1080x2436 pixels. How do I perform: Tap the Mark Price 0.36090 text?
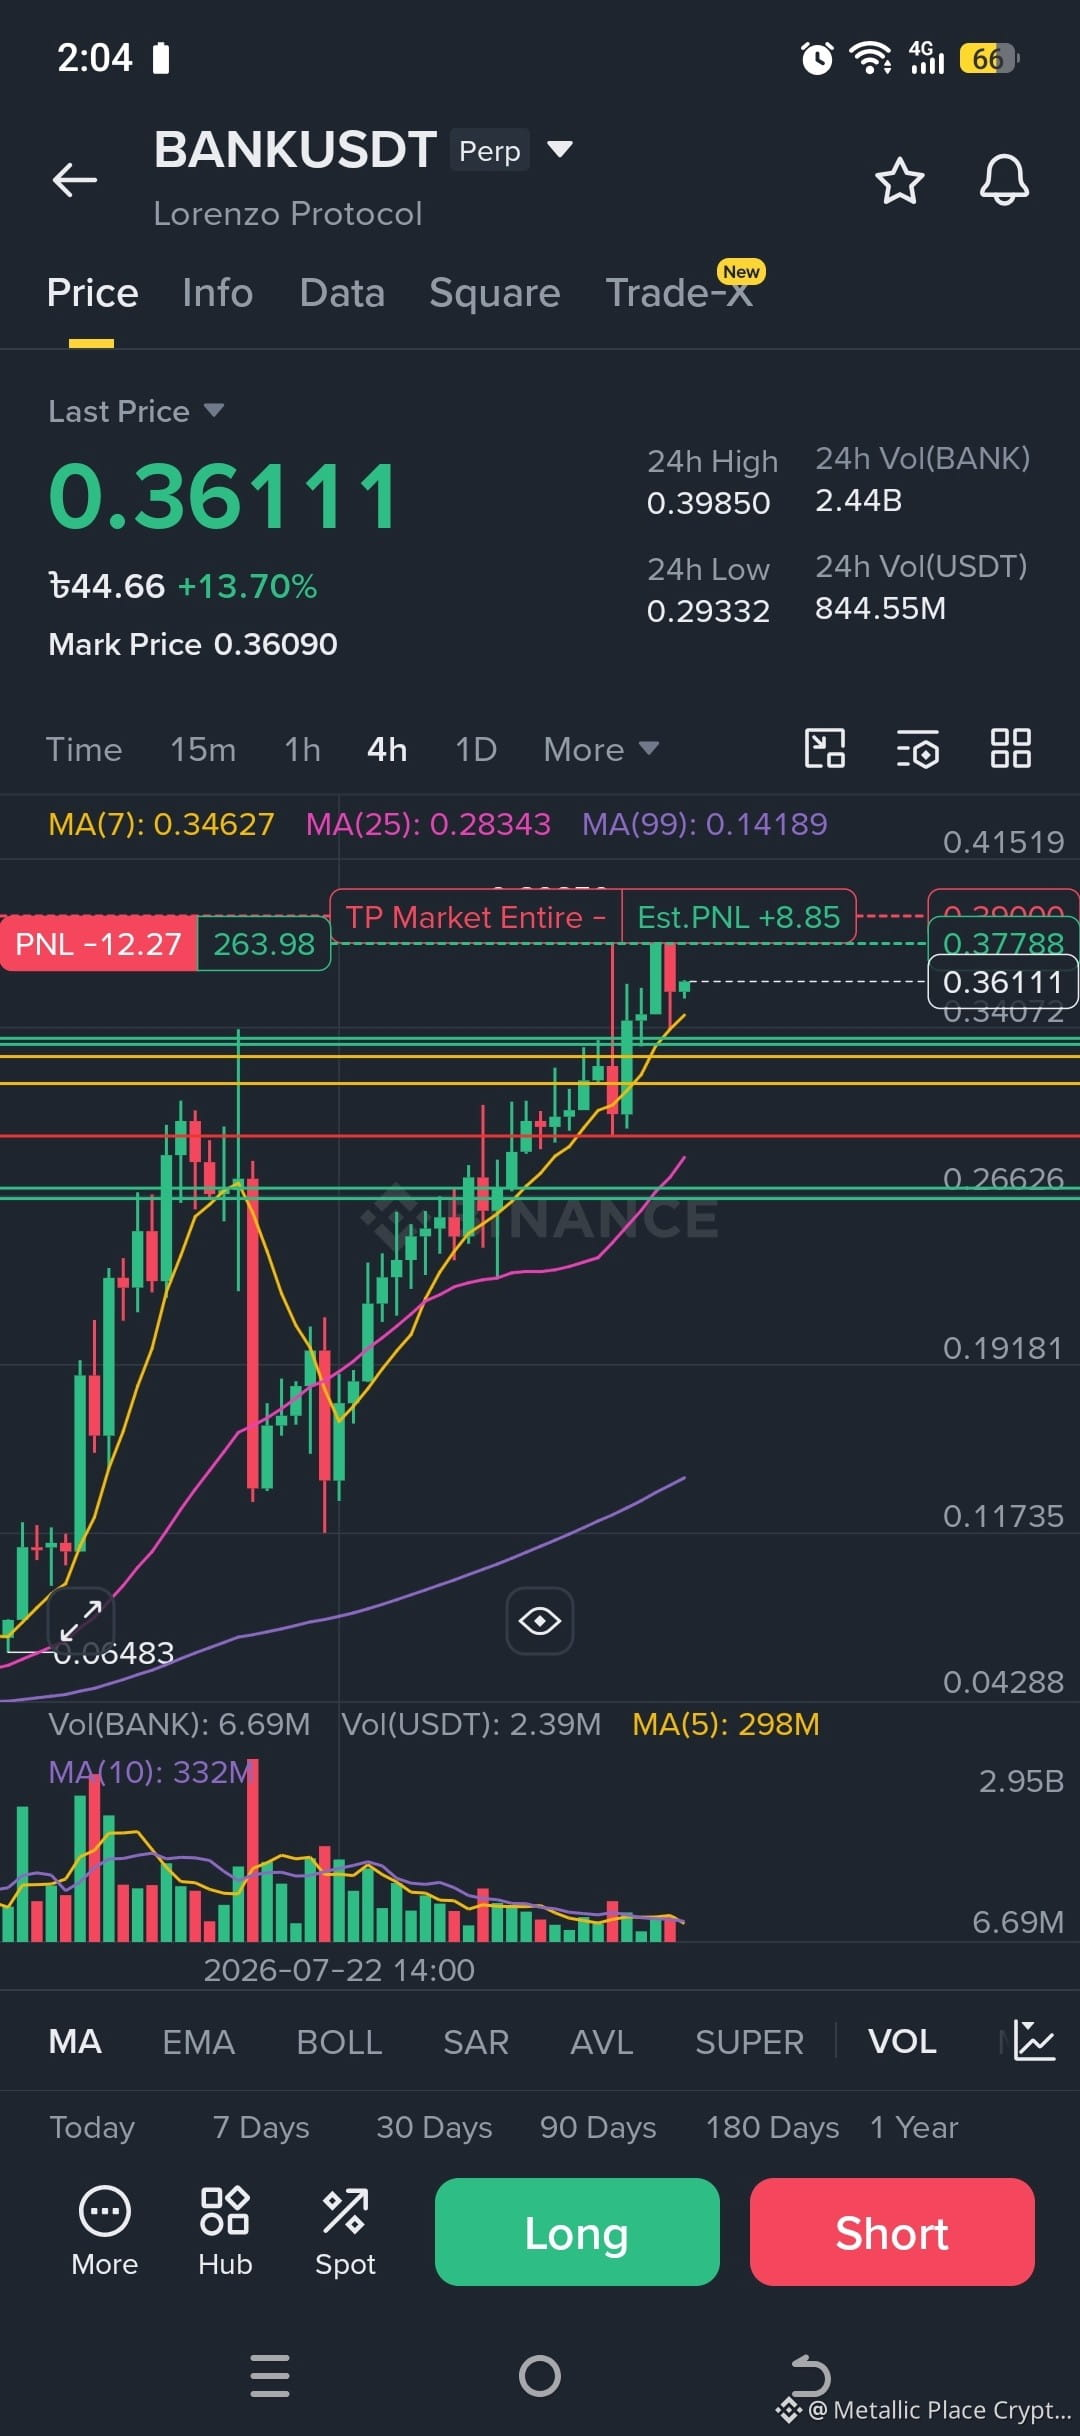tap(193, 644)
